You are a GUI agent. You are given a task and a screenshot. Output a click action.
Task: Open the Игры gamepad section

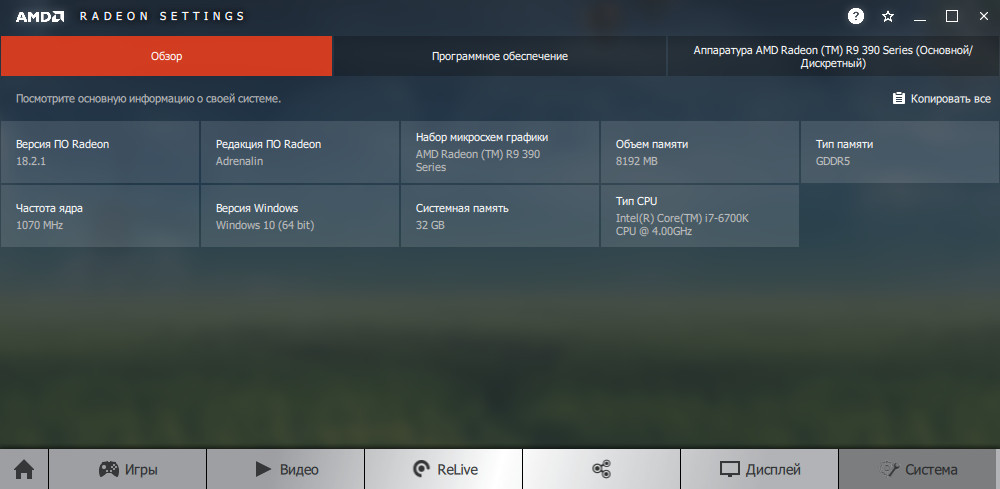[x=128, y=469]
